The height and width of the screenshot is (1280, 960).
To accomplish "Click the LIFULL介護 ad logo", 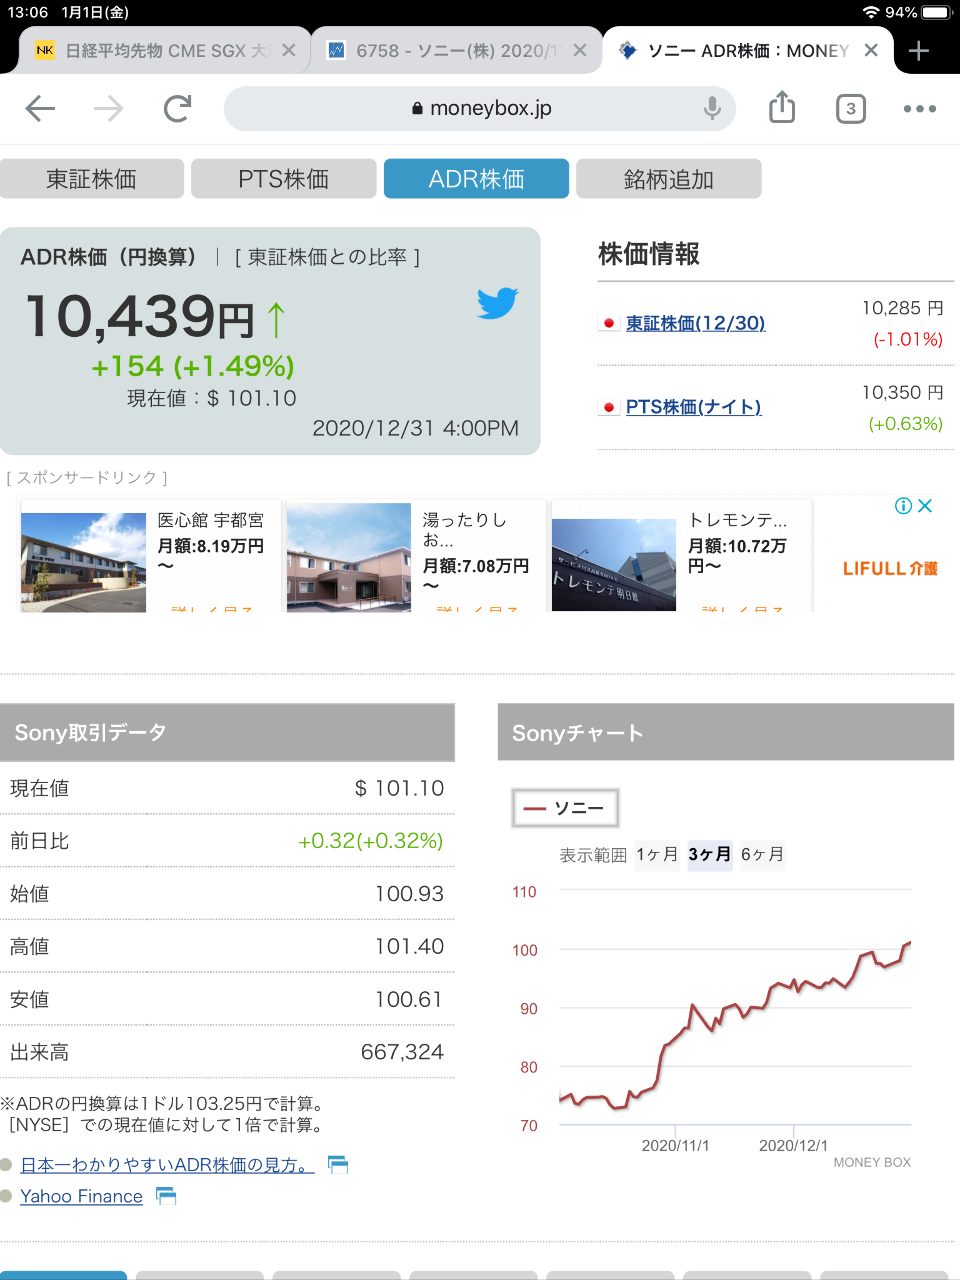I will [890, 568].
